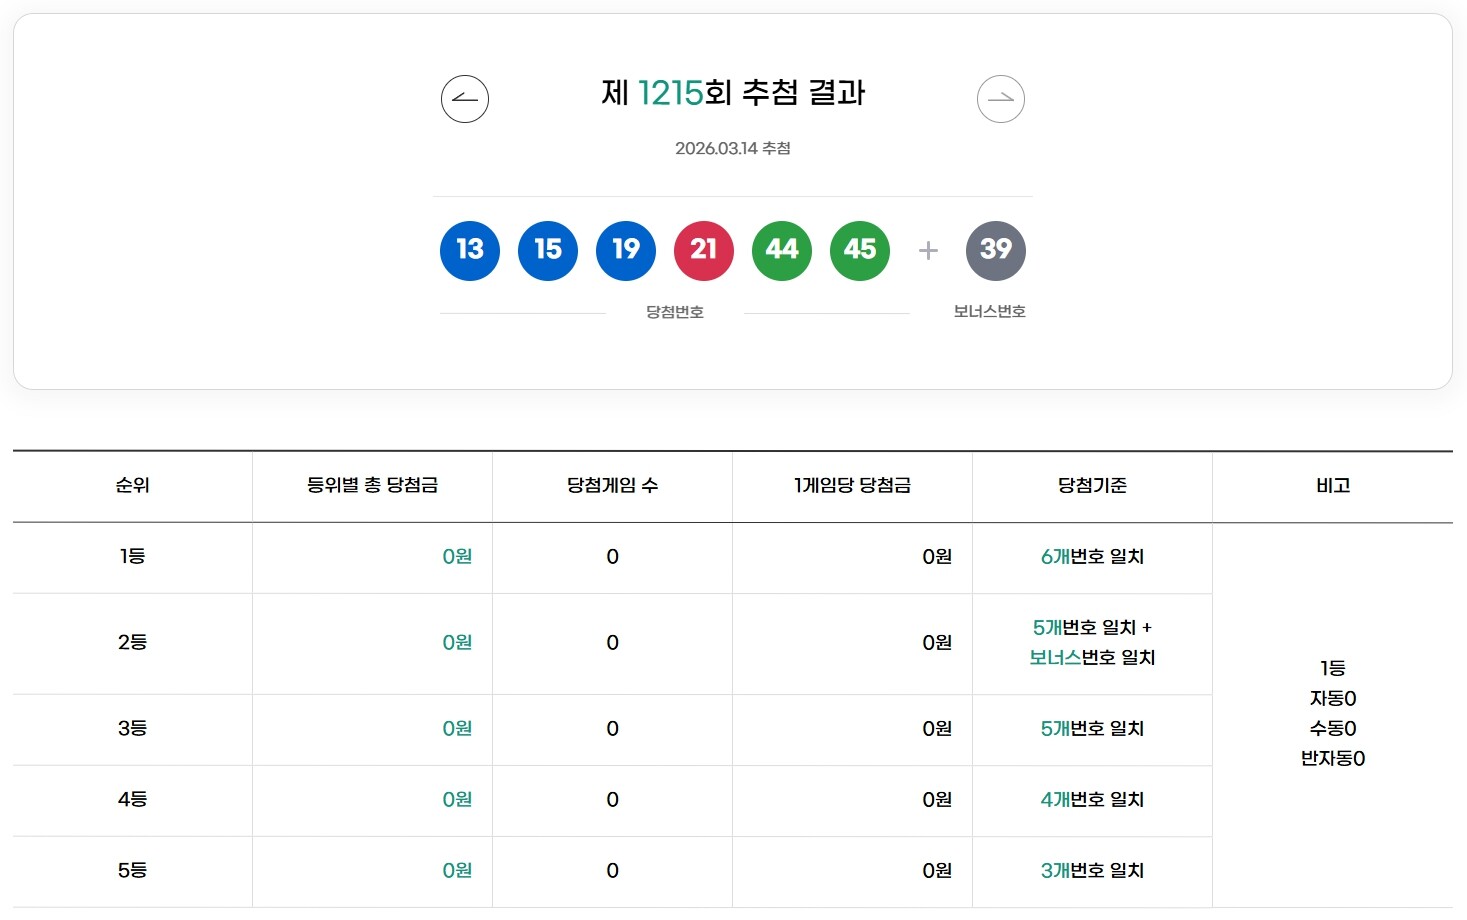1467x920 pixels.
Task: Click 3등 row criteria 5개번호 일치
Action: point(1092,728)
